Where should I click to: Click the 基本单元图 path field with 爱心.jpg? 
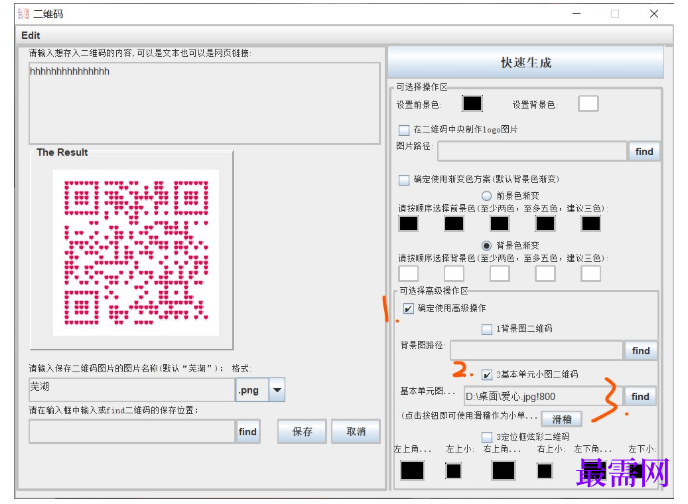pos(543,396)
